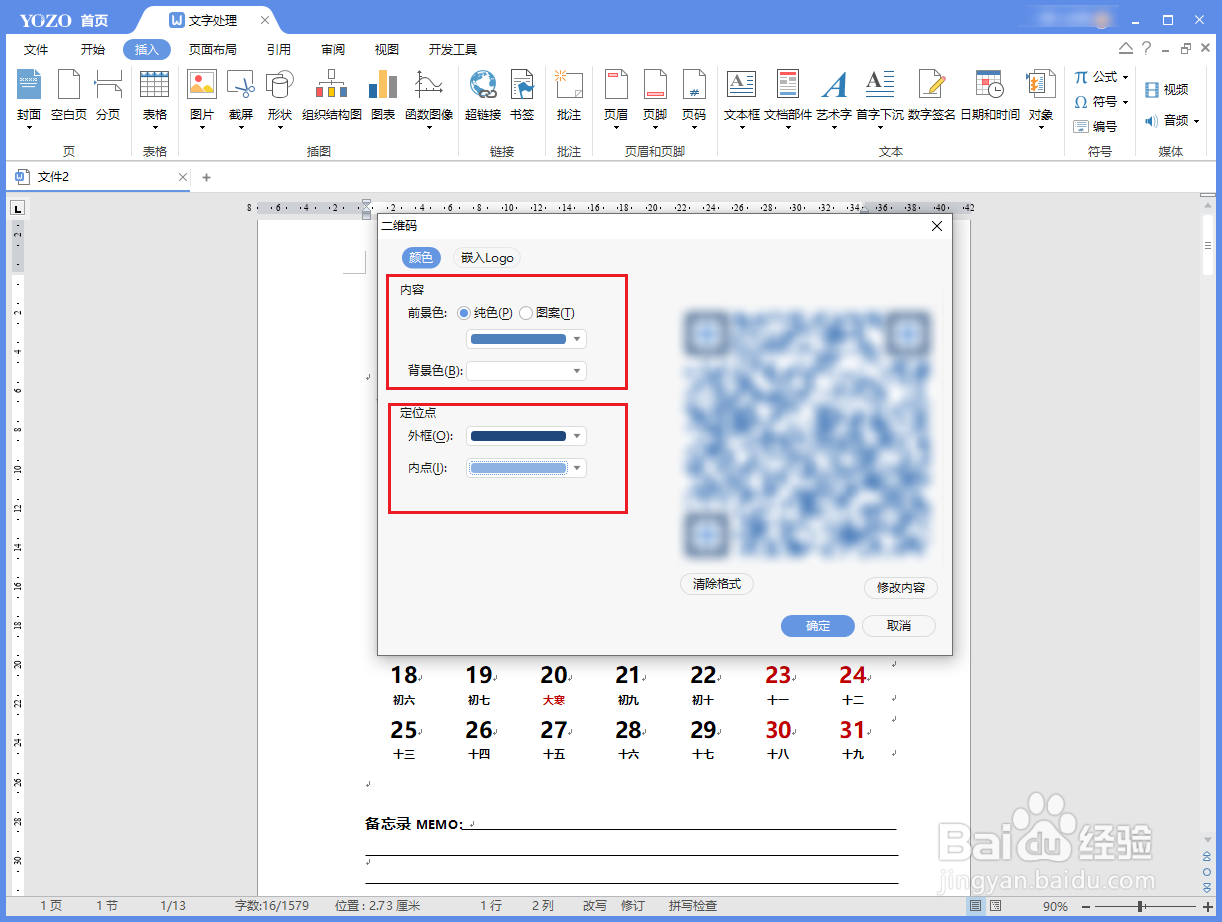Insert WordArt (艺术字)

[x=834, y=98]
